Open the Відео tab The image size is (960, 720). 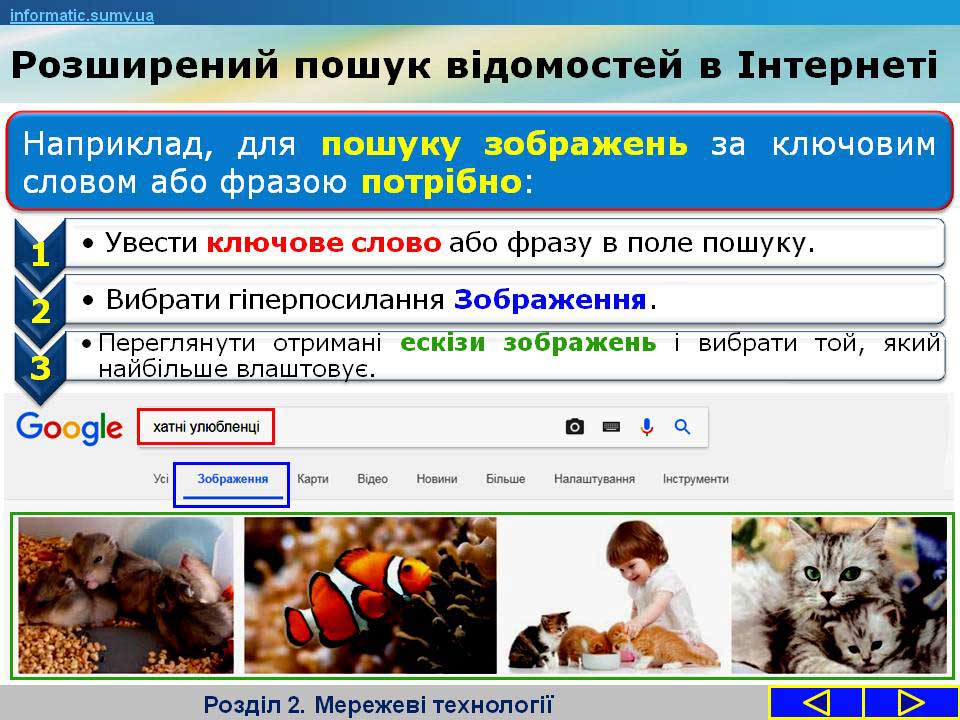coord(372,480)
